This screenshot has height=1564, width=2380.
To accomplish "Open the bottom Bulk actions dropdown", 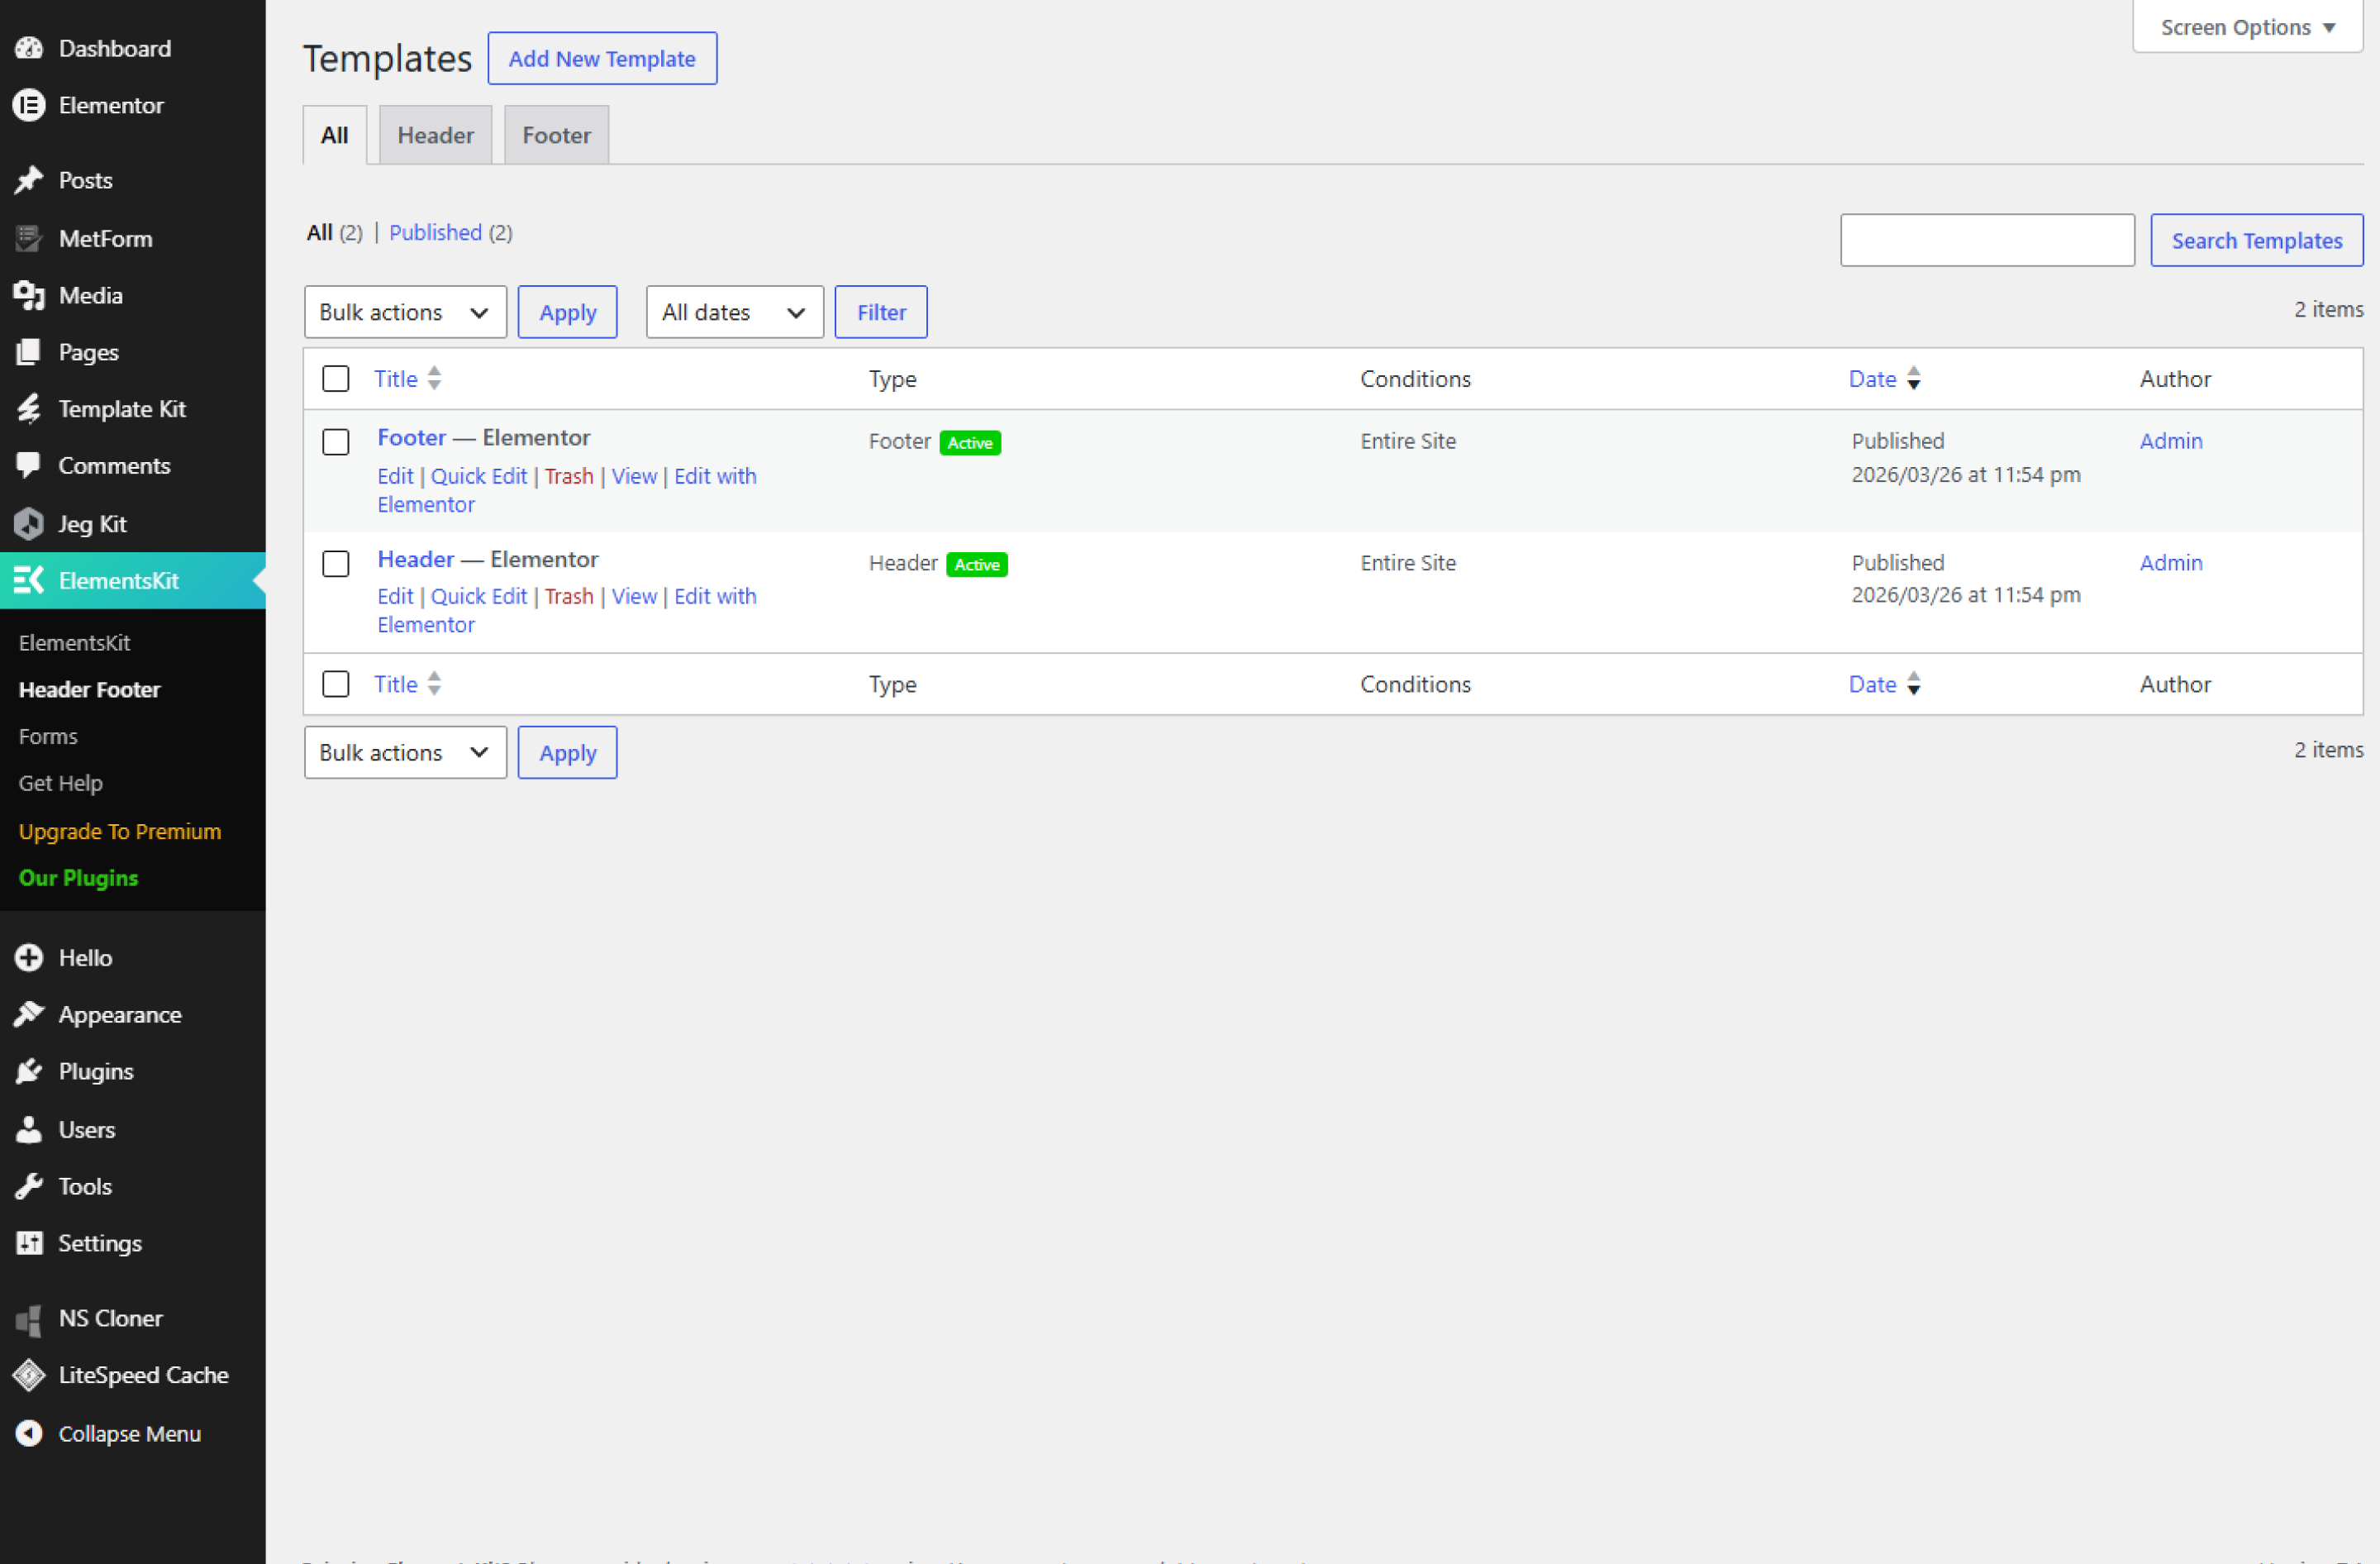I will tap(405, 752).
